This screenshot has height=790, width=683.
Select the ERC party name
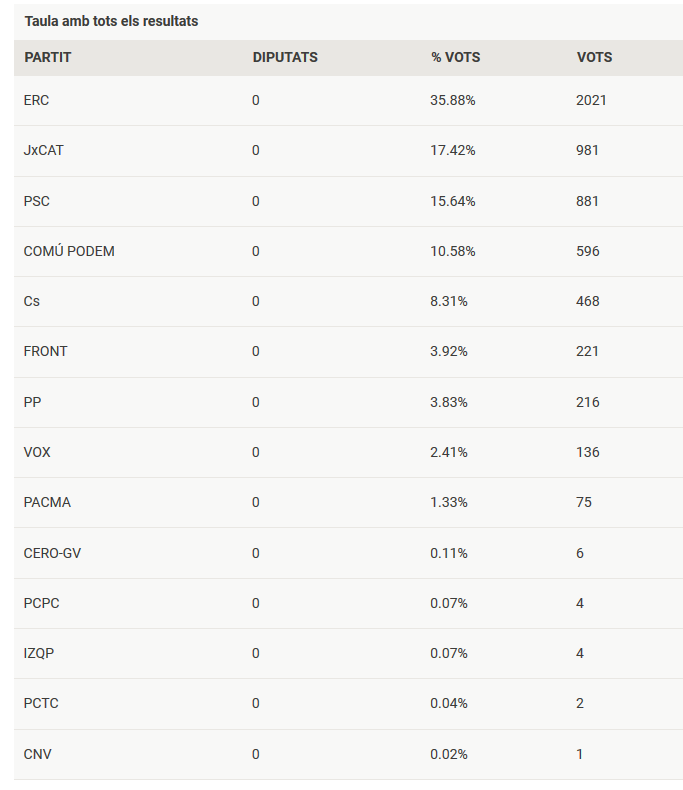[x=37, y=100]
